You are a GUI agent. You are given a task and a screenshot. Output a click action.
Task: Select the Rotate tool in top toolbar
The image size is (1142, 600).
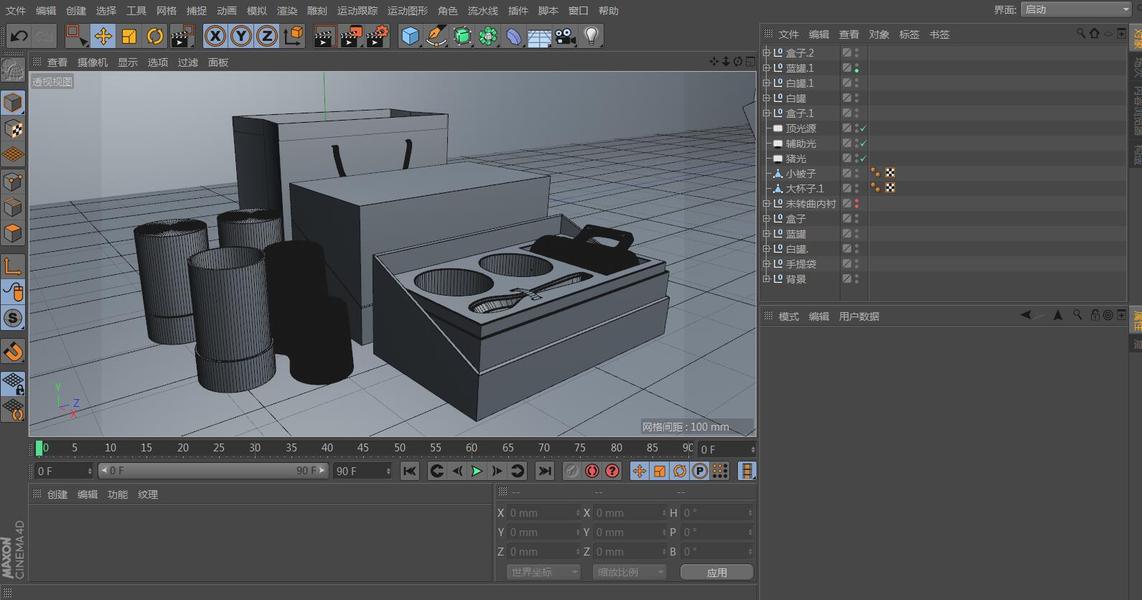tap(155, 37)
